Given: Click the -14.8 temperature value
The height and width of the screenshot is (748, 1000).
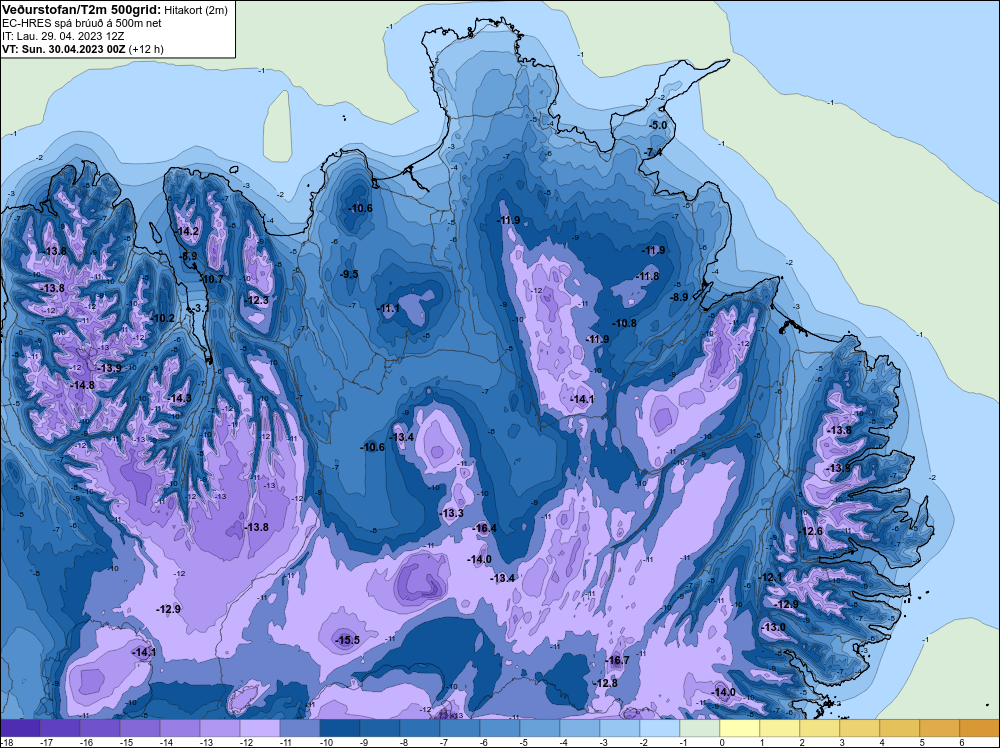Looking at the screenshot, I should [83, 385].
